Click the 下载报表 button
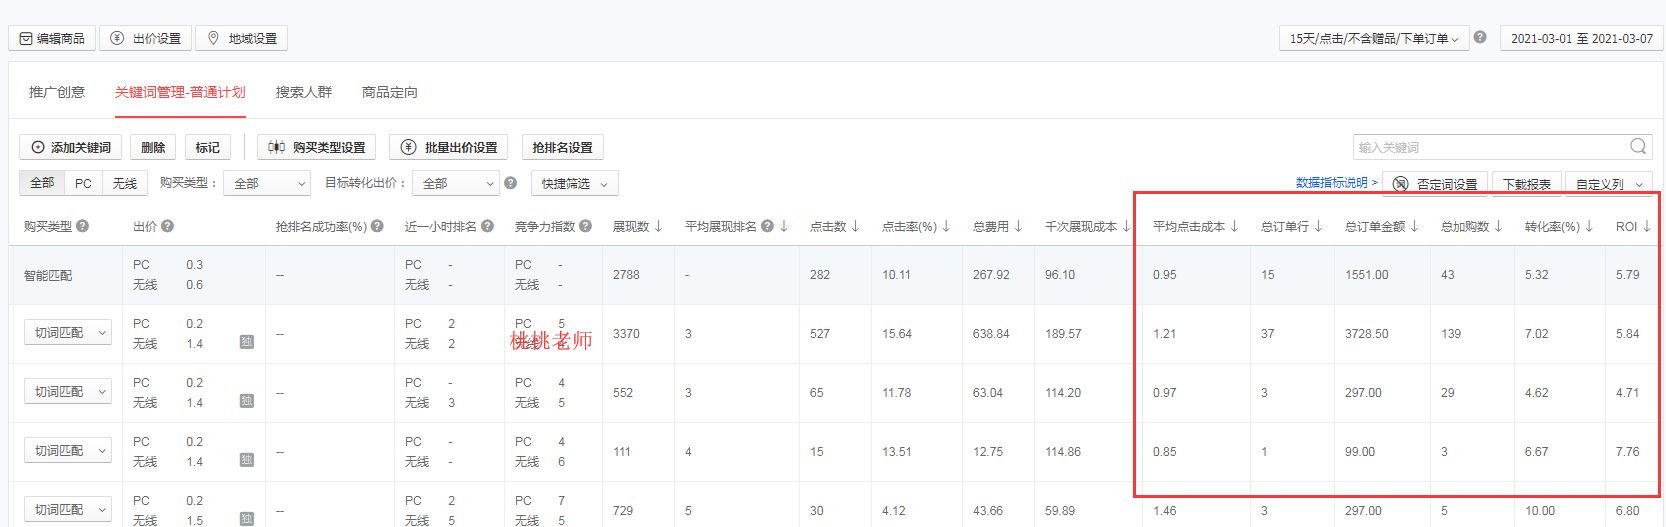Viewport: 1666px width, 527px height. click(1526, 184)
